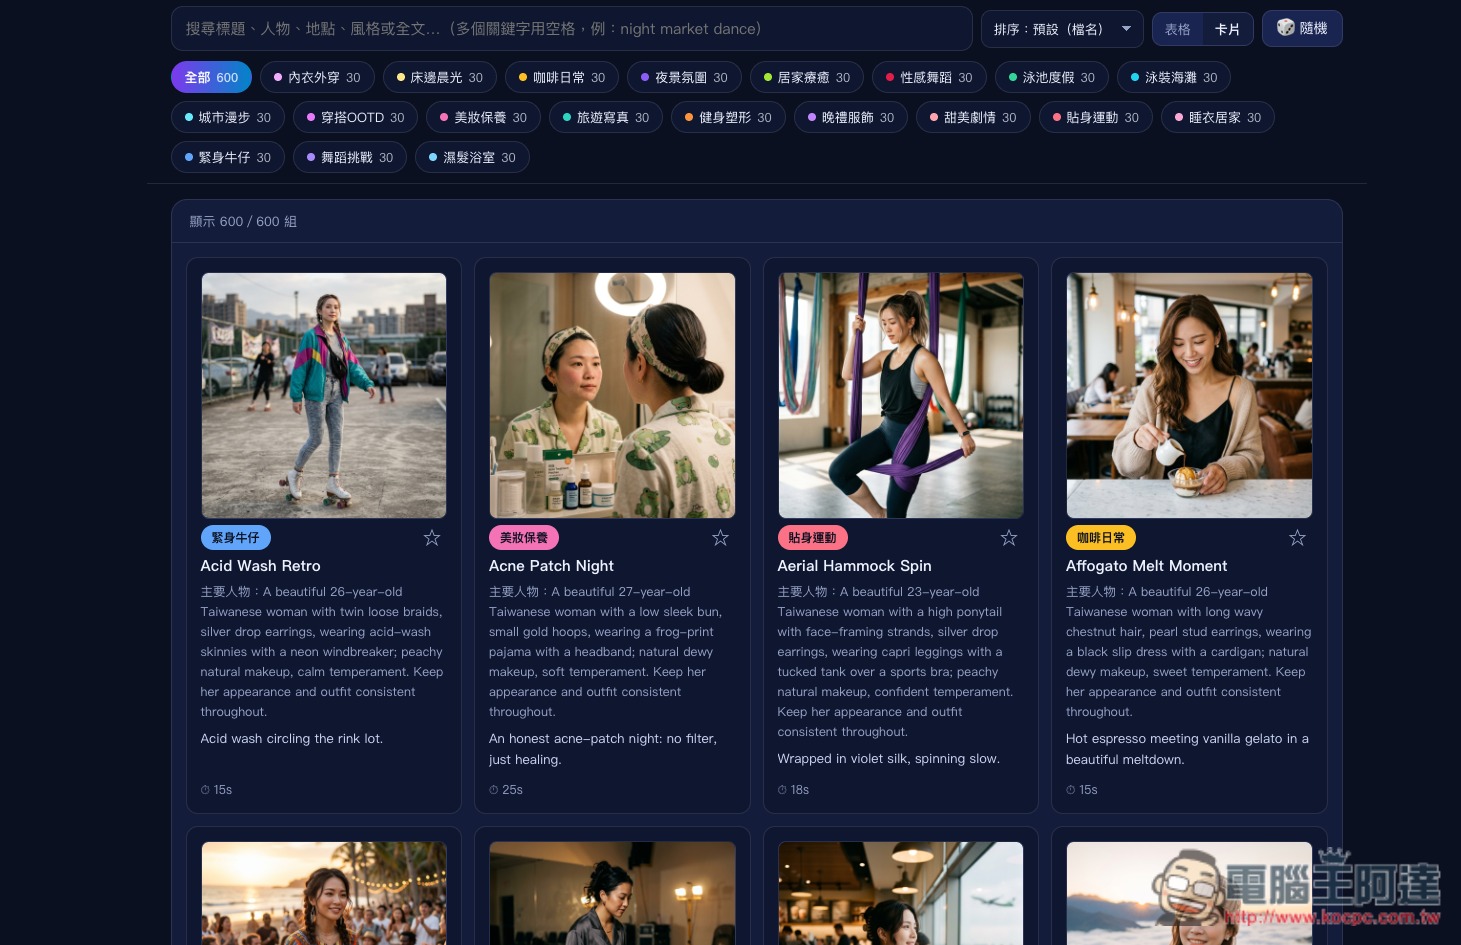Filter by 舞蹈挑戰 chip
This screenshot has width=1461, height=945.
350,158
